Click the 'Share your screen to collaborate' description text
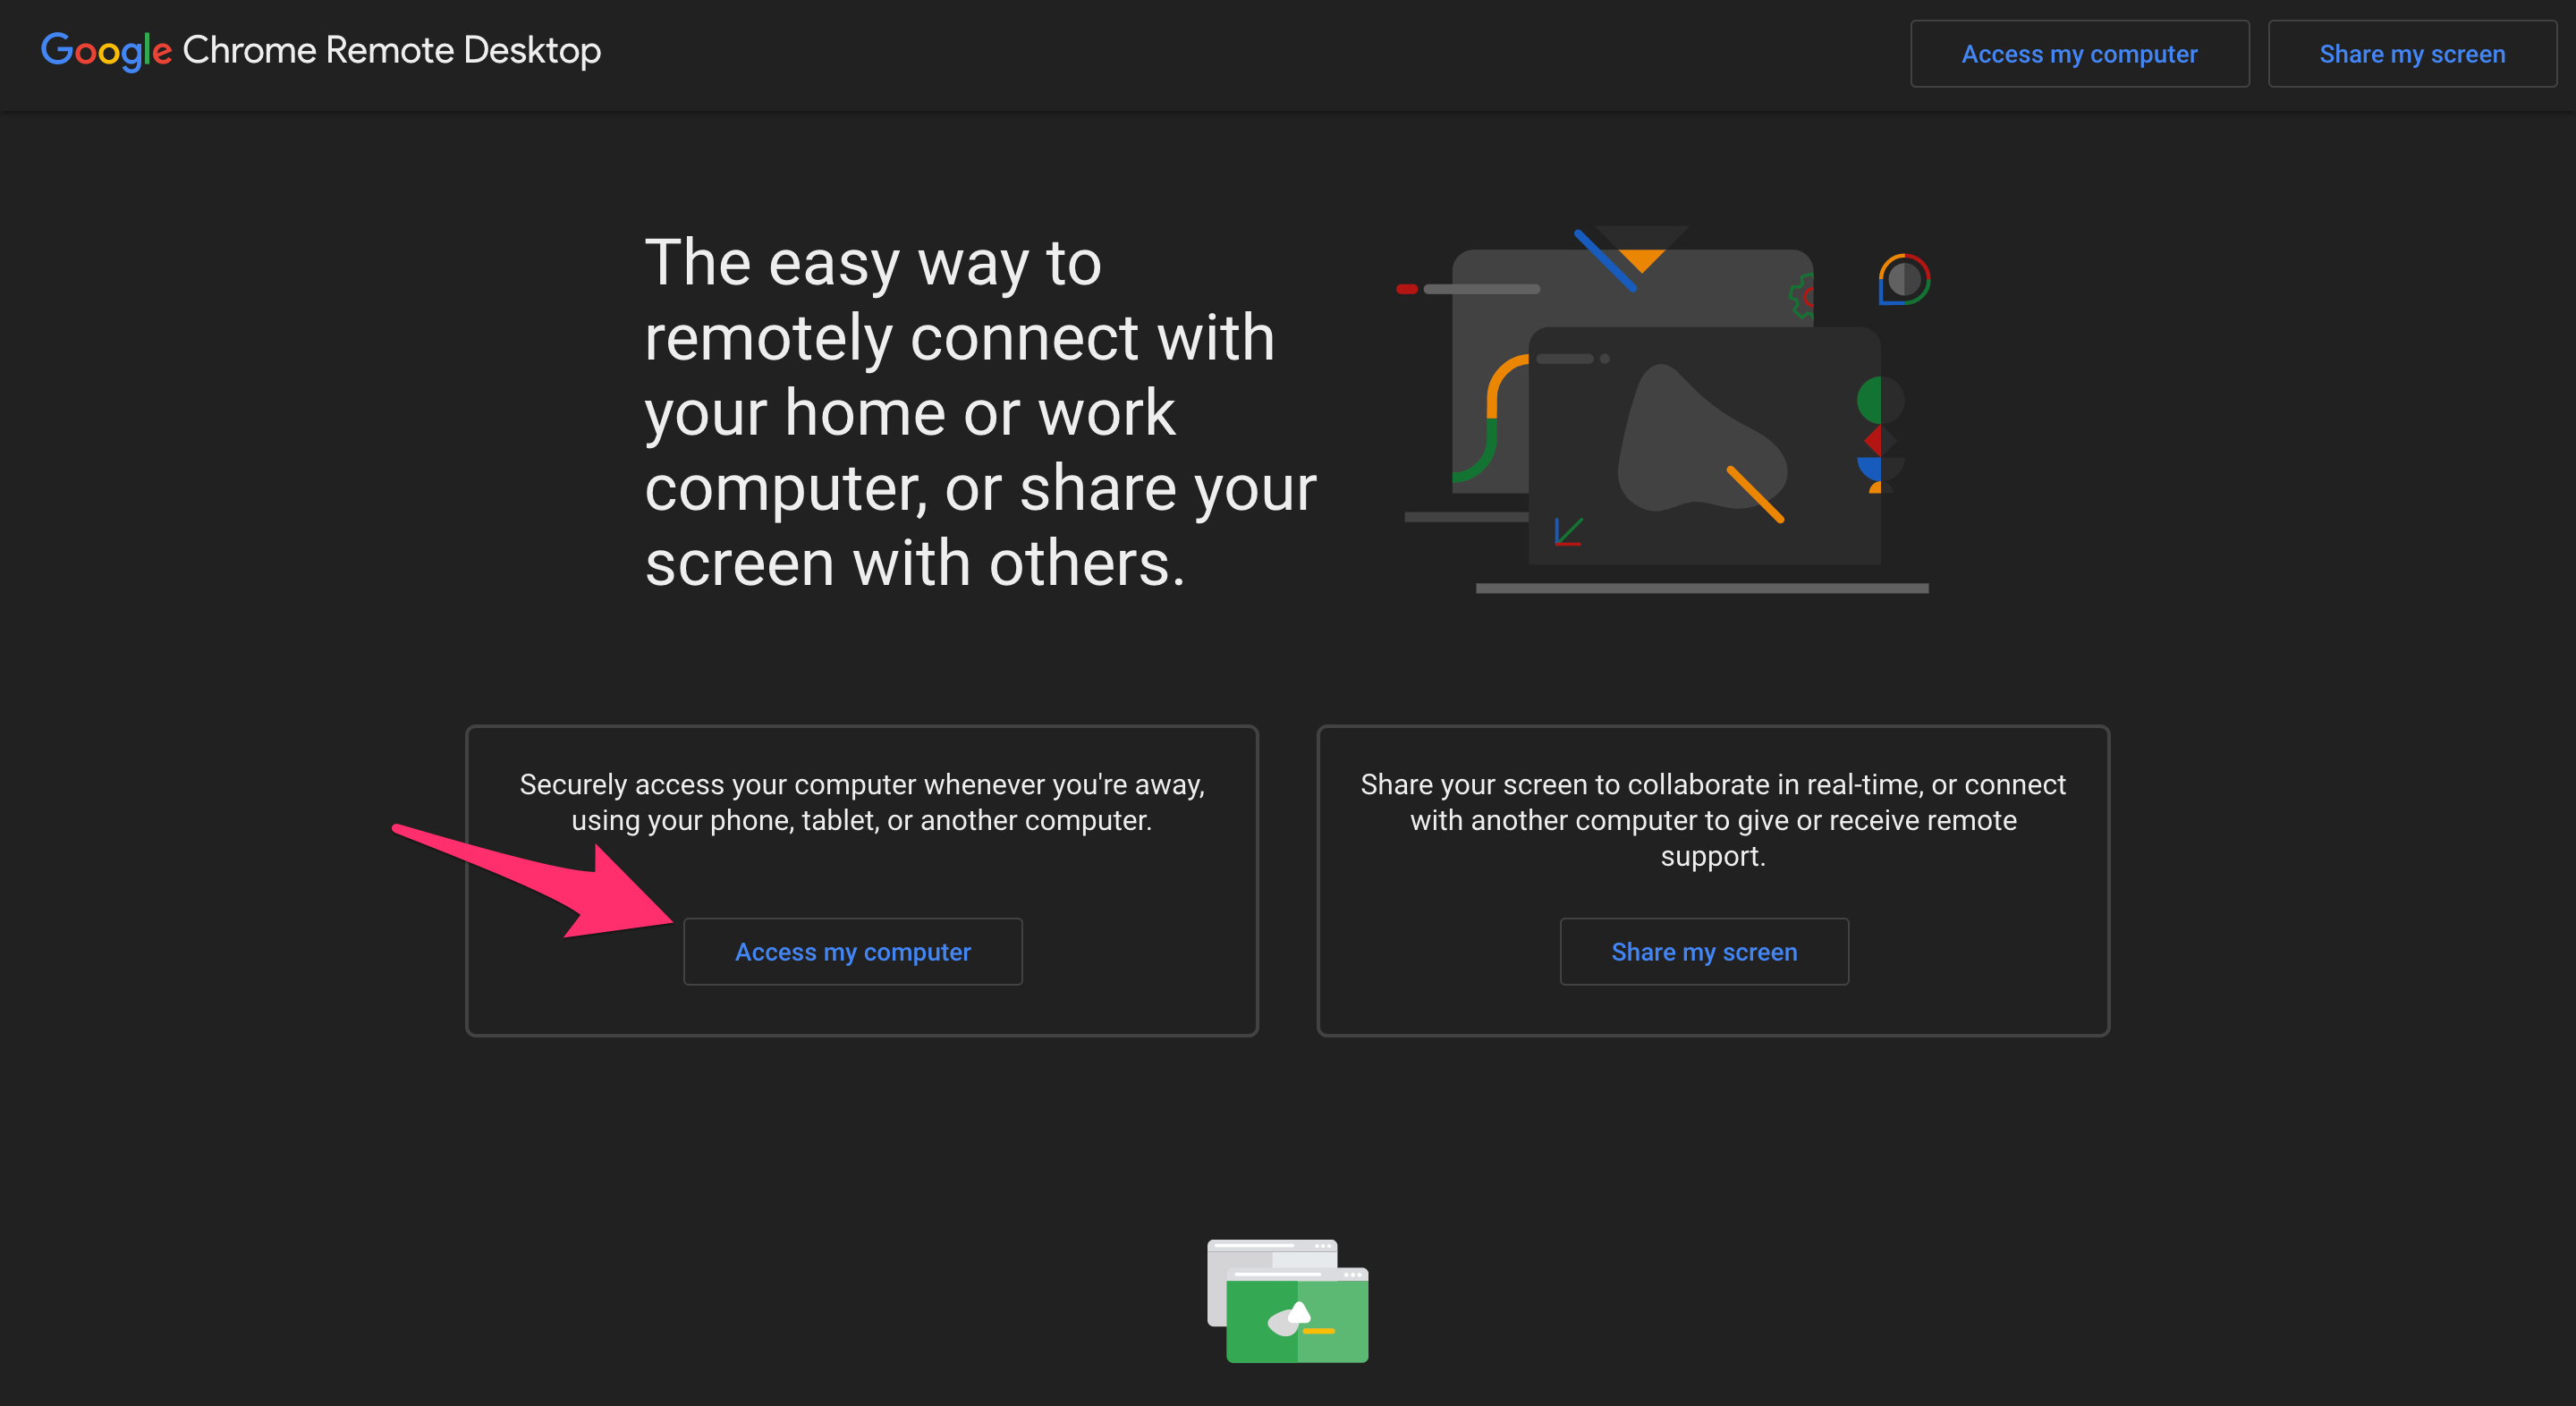The image size is (2576, 1406). tap(1712, 820)
